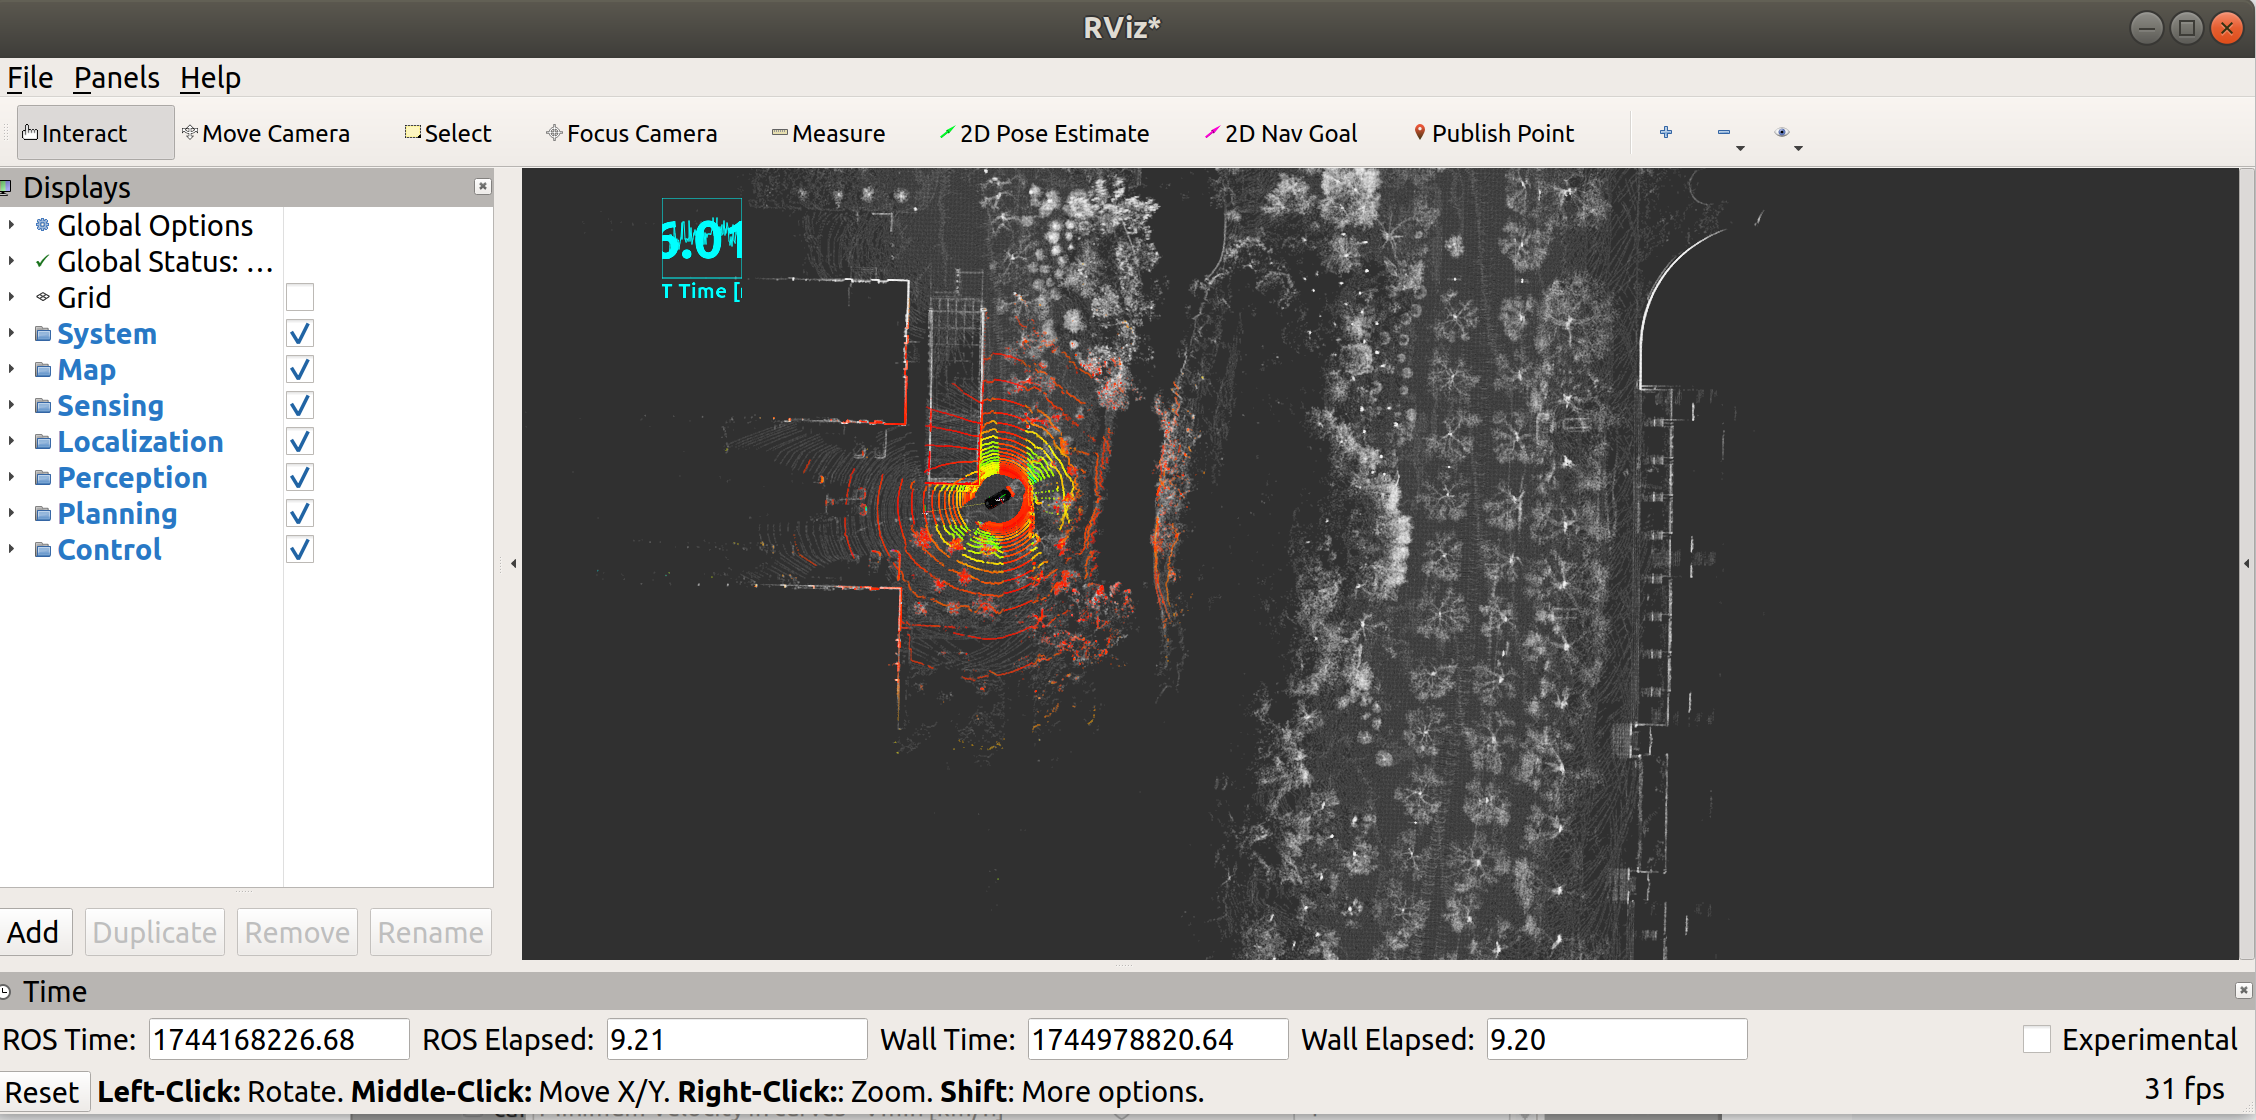Viewport: 2256px width, 1120px height.
Task: Expand the Localization display group
Action: (11, 442)
